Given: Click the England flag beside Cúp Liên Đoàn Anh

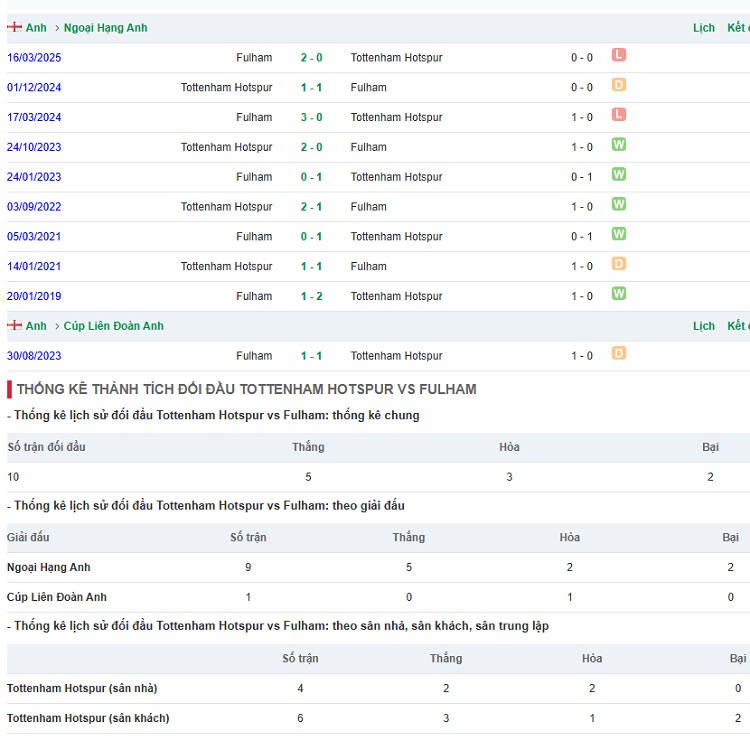Looking at the screenshot, I should pyautogui.click(x=14, y=326).
